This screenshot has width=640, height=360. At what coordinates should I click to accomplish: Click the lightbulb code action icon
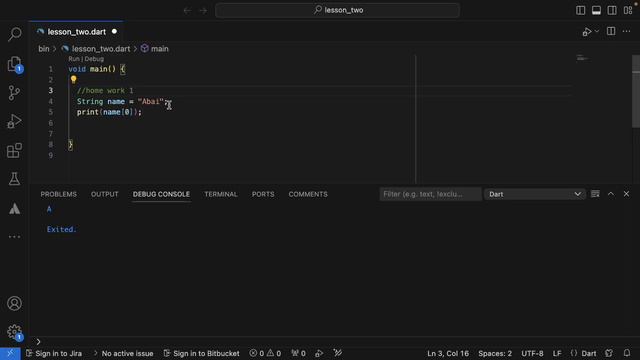coord(73,80)
